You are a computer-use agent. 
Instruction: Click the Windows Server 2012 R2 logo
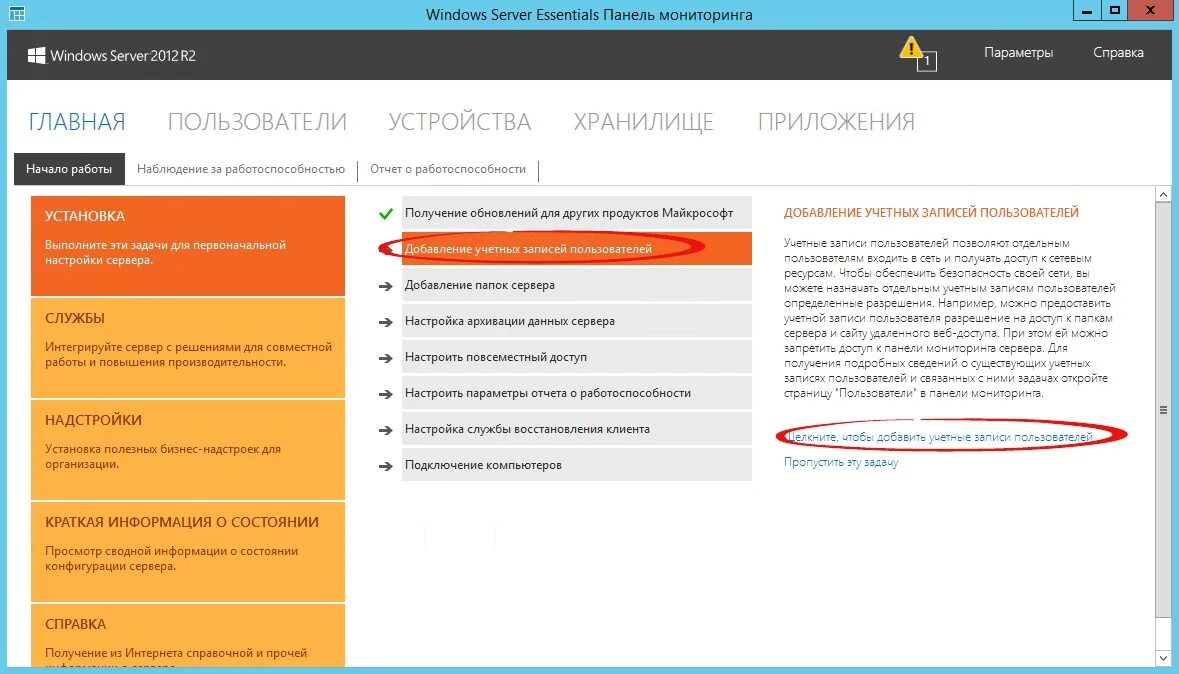click(x=111, y=56)
